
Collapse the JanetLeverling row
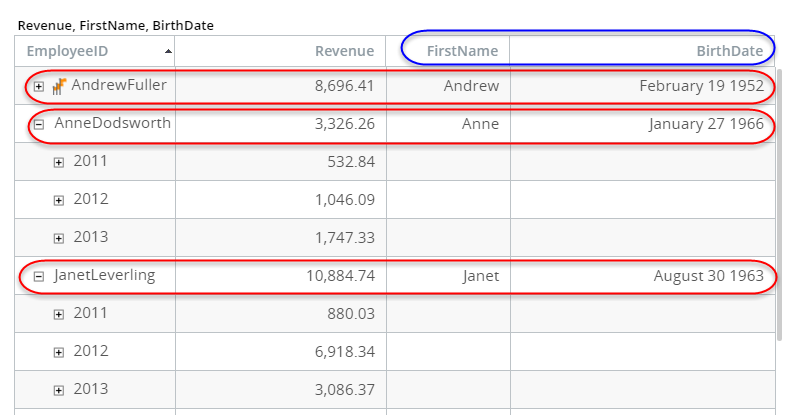pyautogui.click(x=39, y=276)
